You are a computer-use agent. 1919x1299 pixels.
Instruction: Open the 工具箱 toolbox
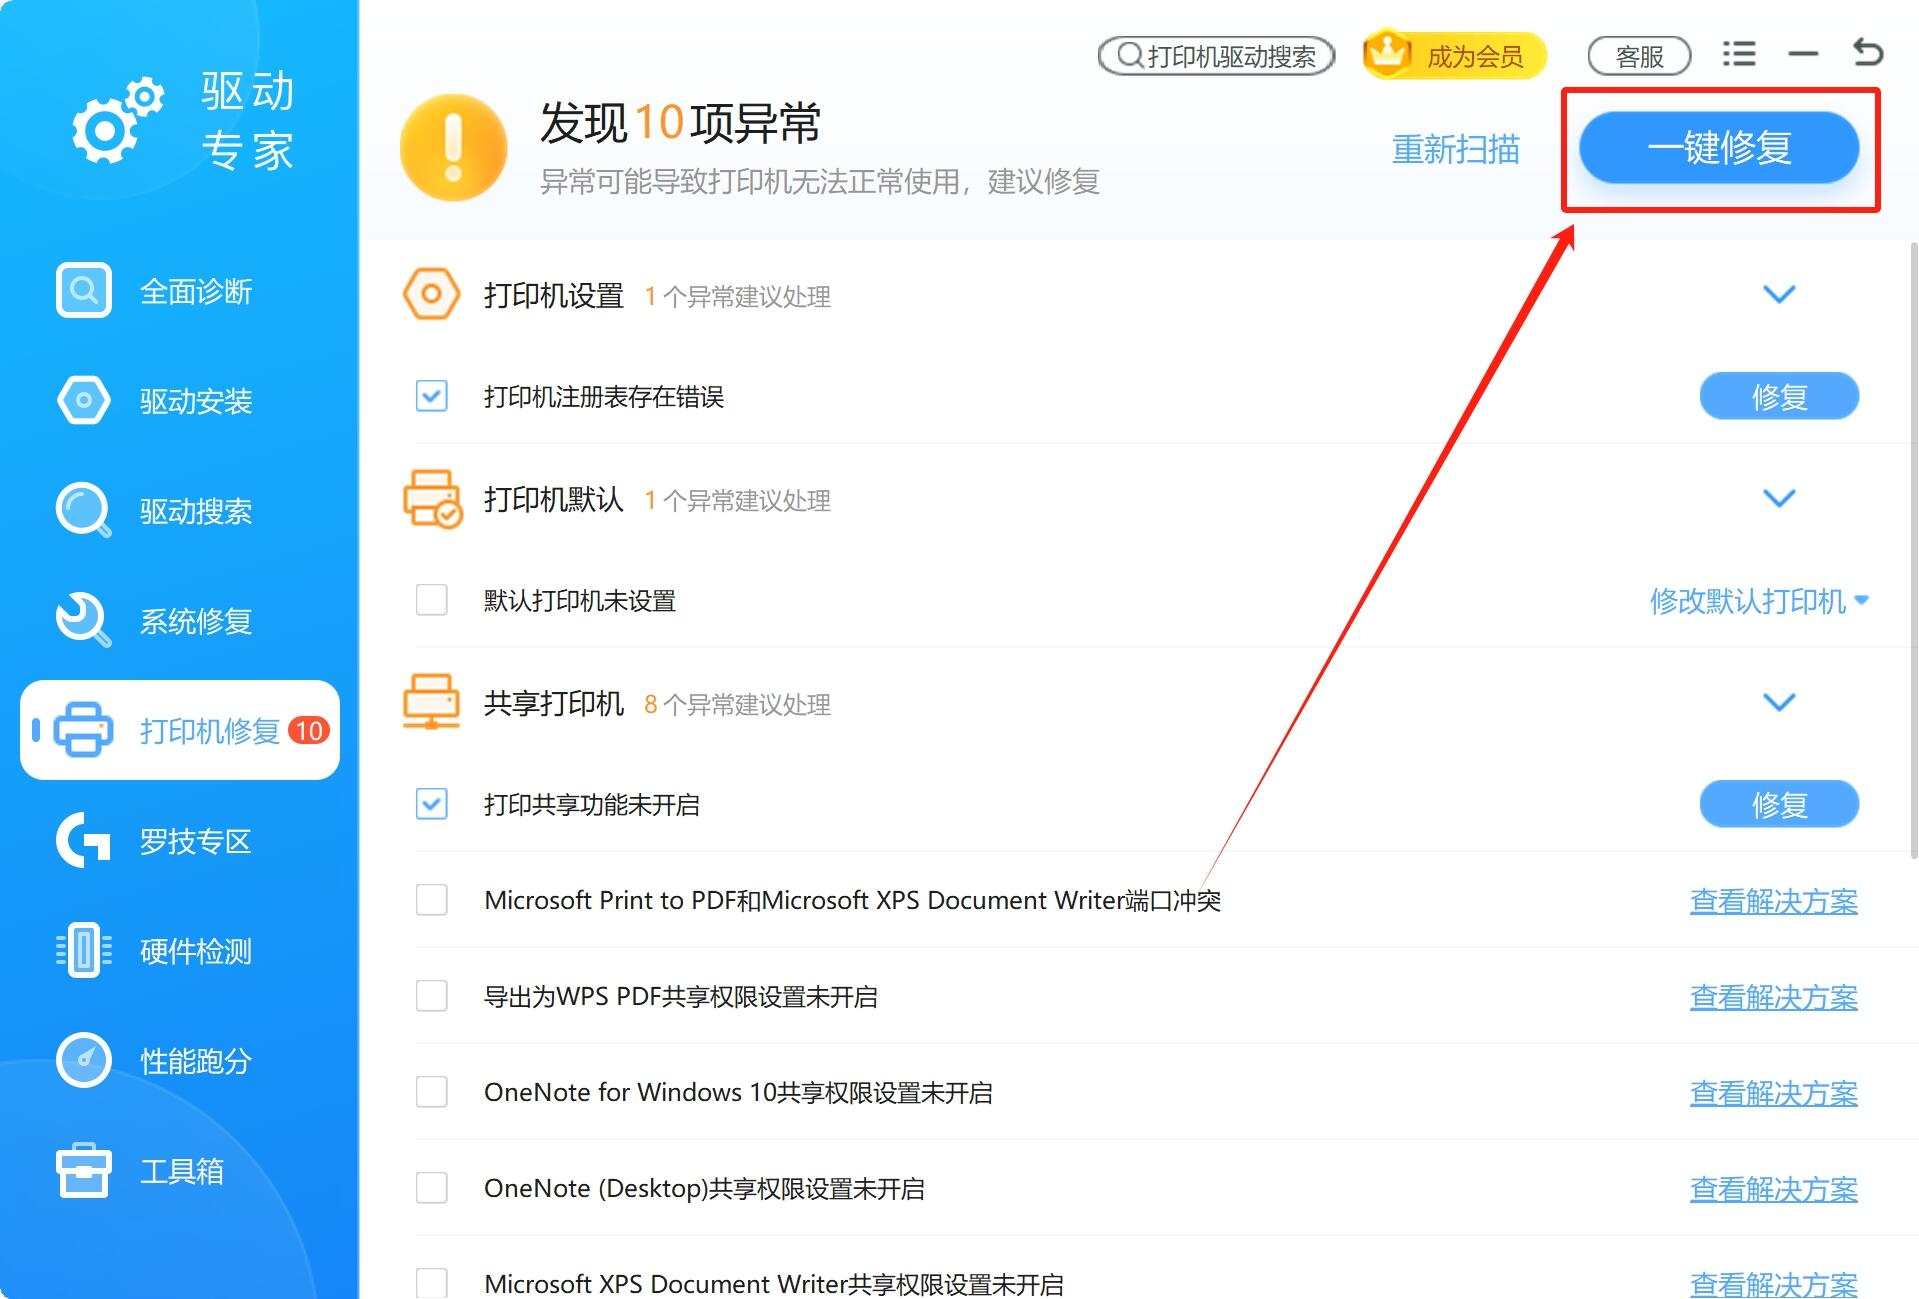pos(181,1171)
